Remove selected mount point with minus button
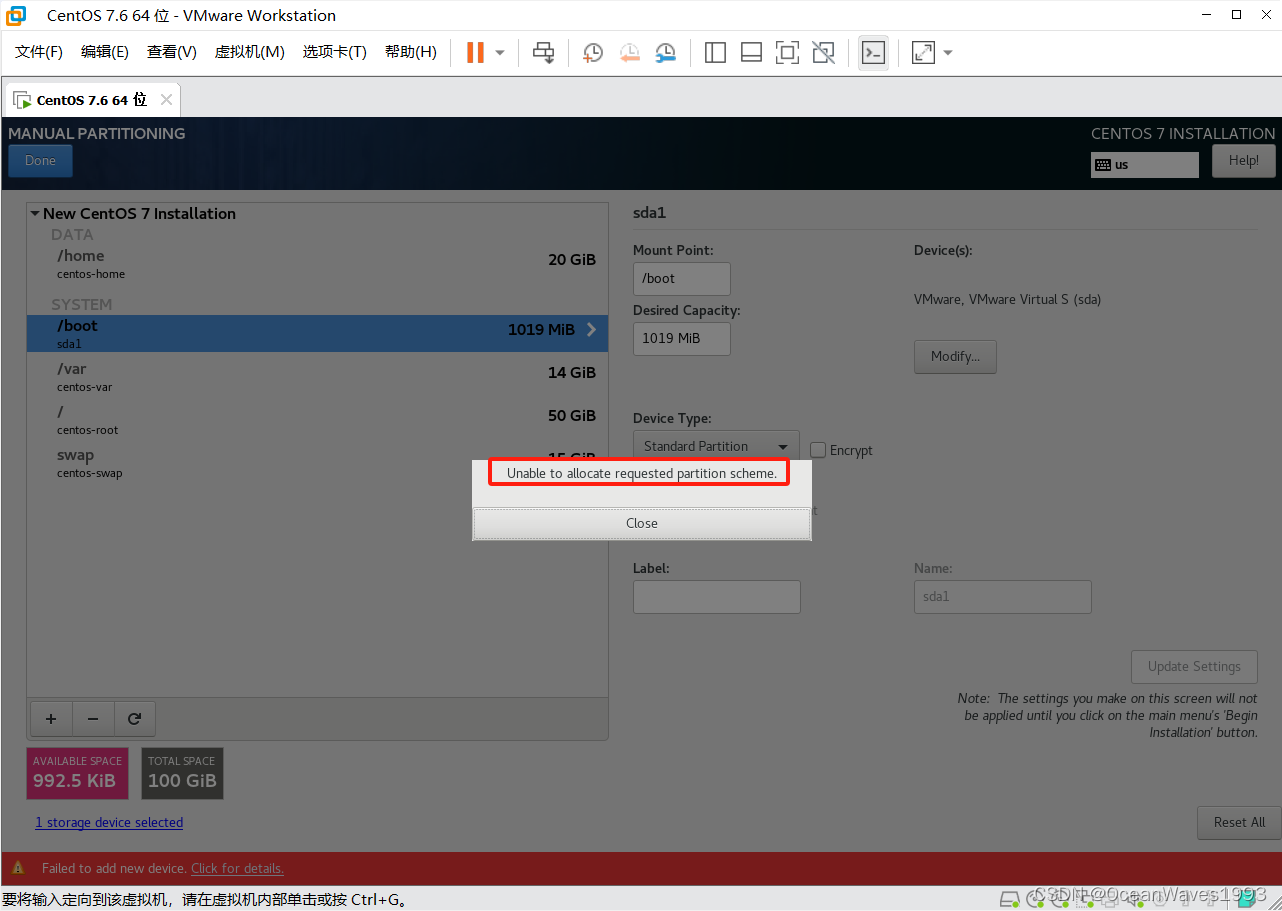Image resolution: width=1282 pixels, height=911 pixels. [93, 718]
